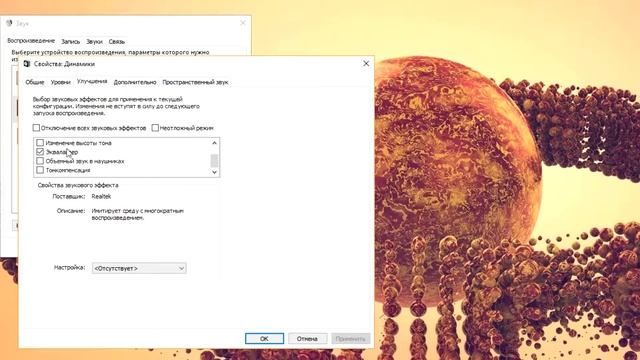Viewport: 640px width, 360px height.
Task: Open Запись tab in Звук window
Action: (70, 42)
